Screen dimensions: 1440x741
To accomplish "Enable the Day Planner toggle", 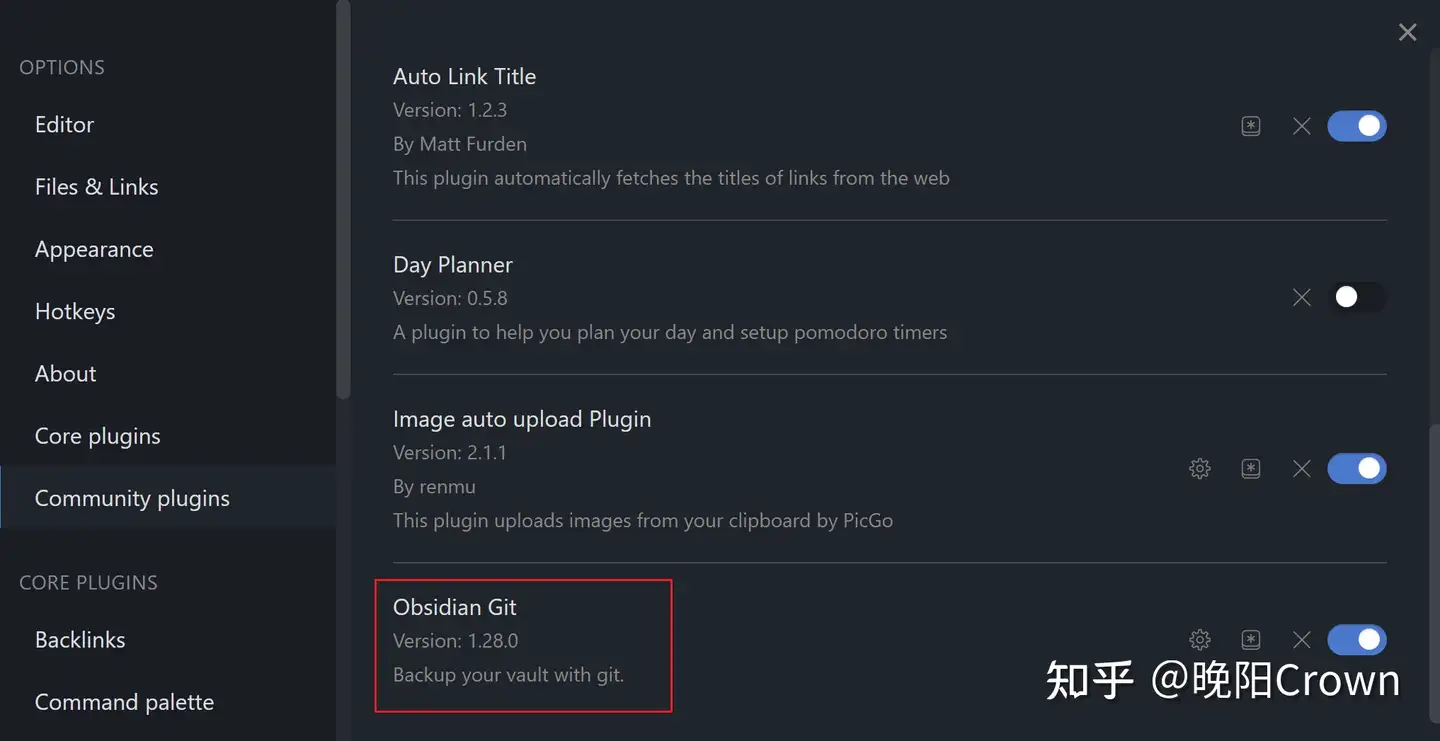I will tap(1357, 297).
